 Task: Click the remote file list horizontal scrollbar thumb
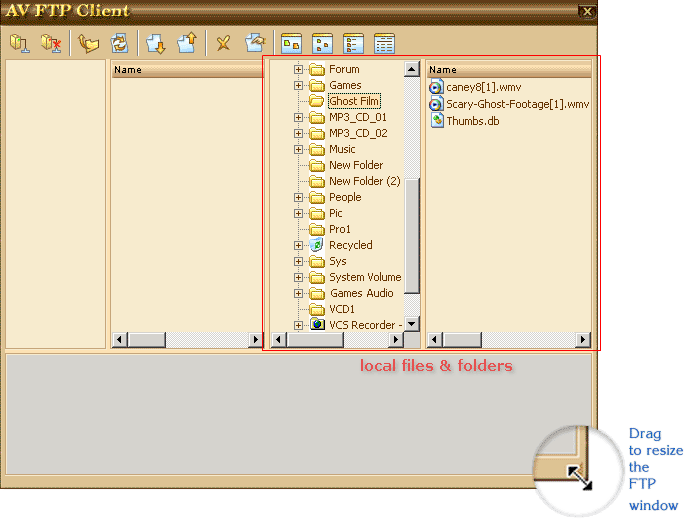point(147,340)
